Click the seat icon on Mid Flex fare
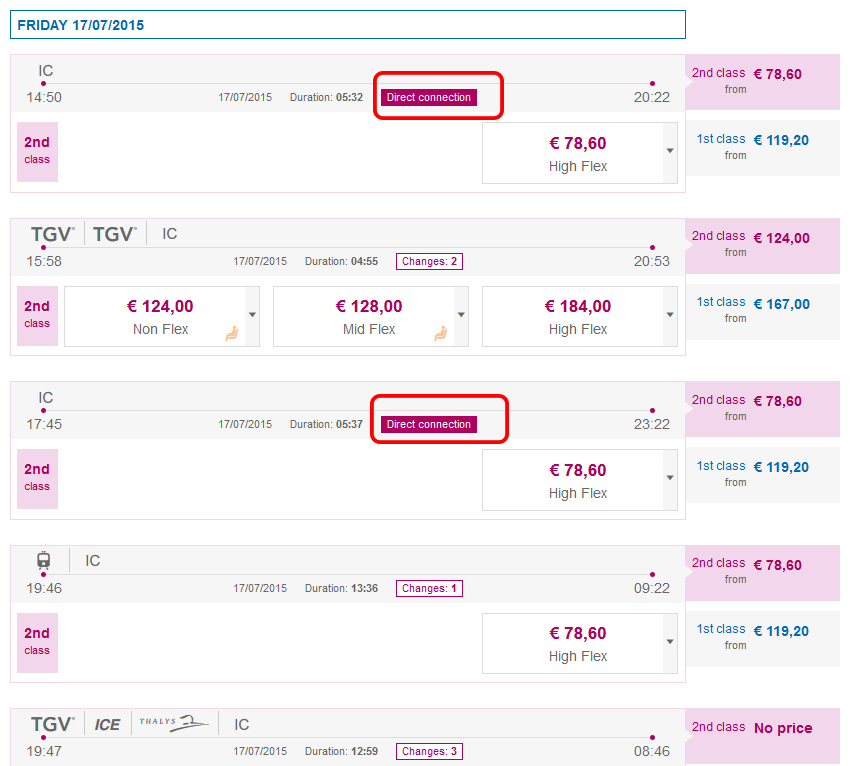The image size is (865, 766). tap(440, 334)
